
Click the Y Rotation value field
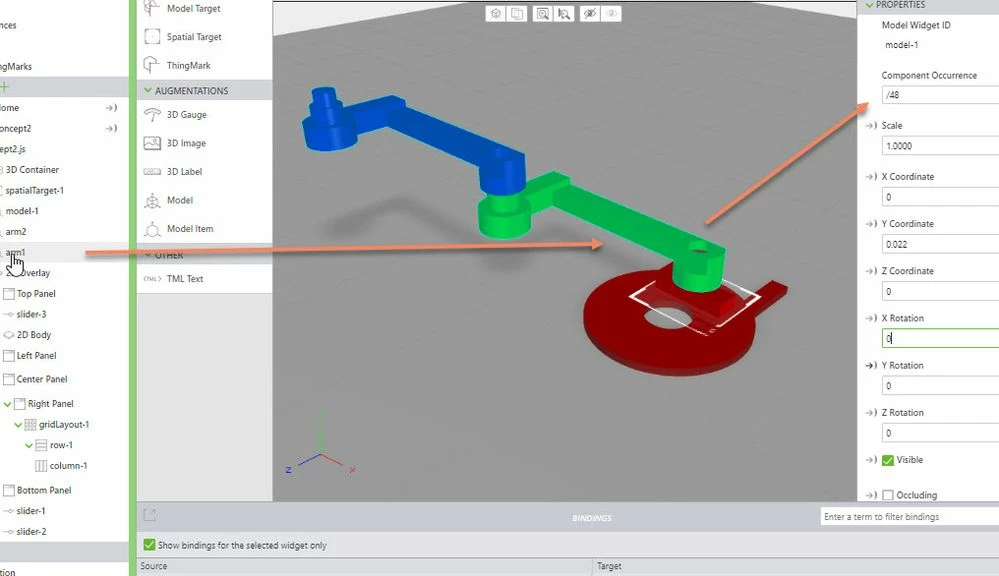pyautogui.click(x=940, y=385)
